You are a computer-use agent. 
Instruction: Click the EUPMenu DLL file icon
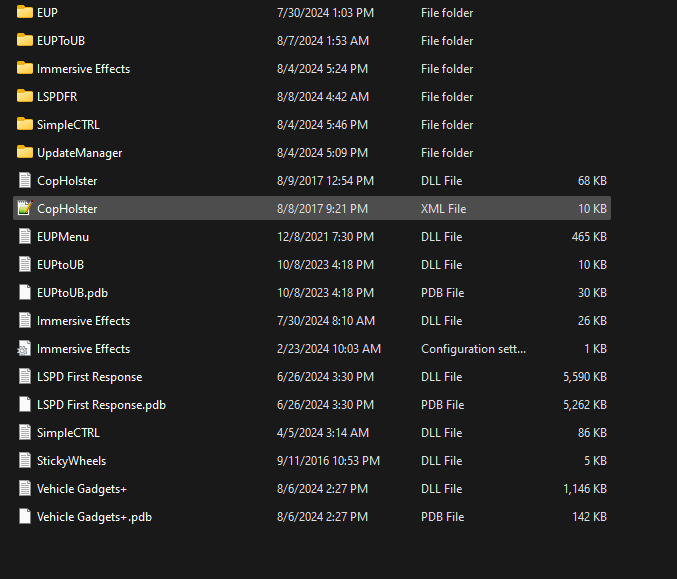pos(25,237)
